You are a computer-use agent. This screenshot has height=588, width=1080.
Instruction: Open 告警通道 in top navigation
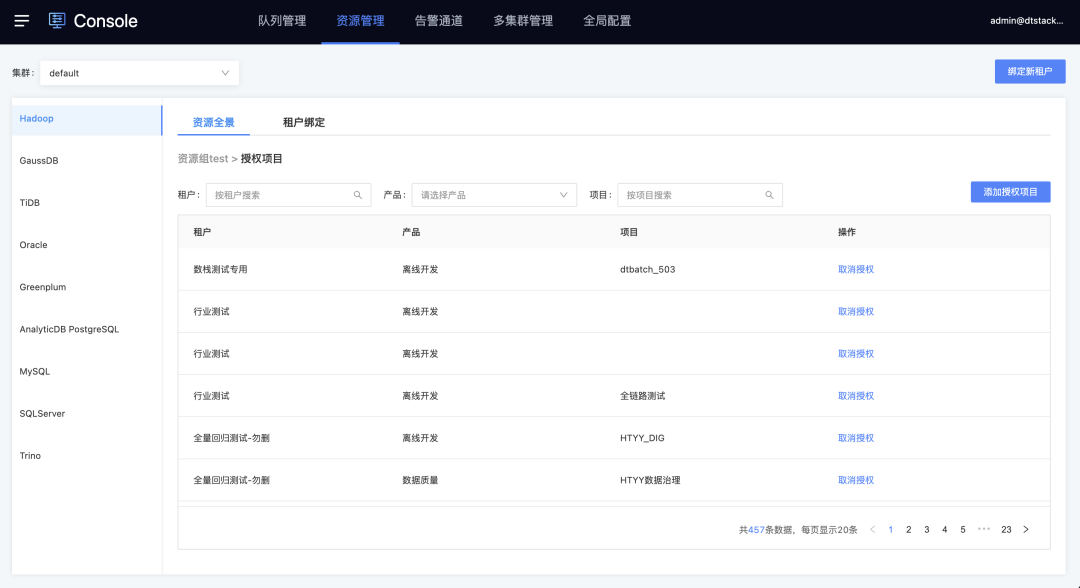(439, 21)
